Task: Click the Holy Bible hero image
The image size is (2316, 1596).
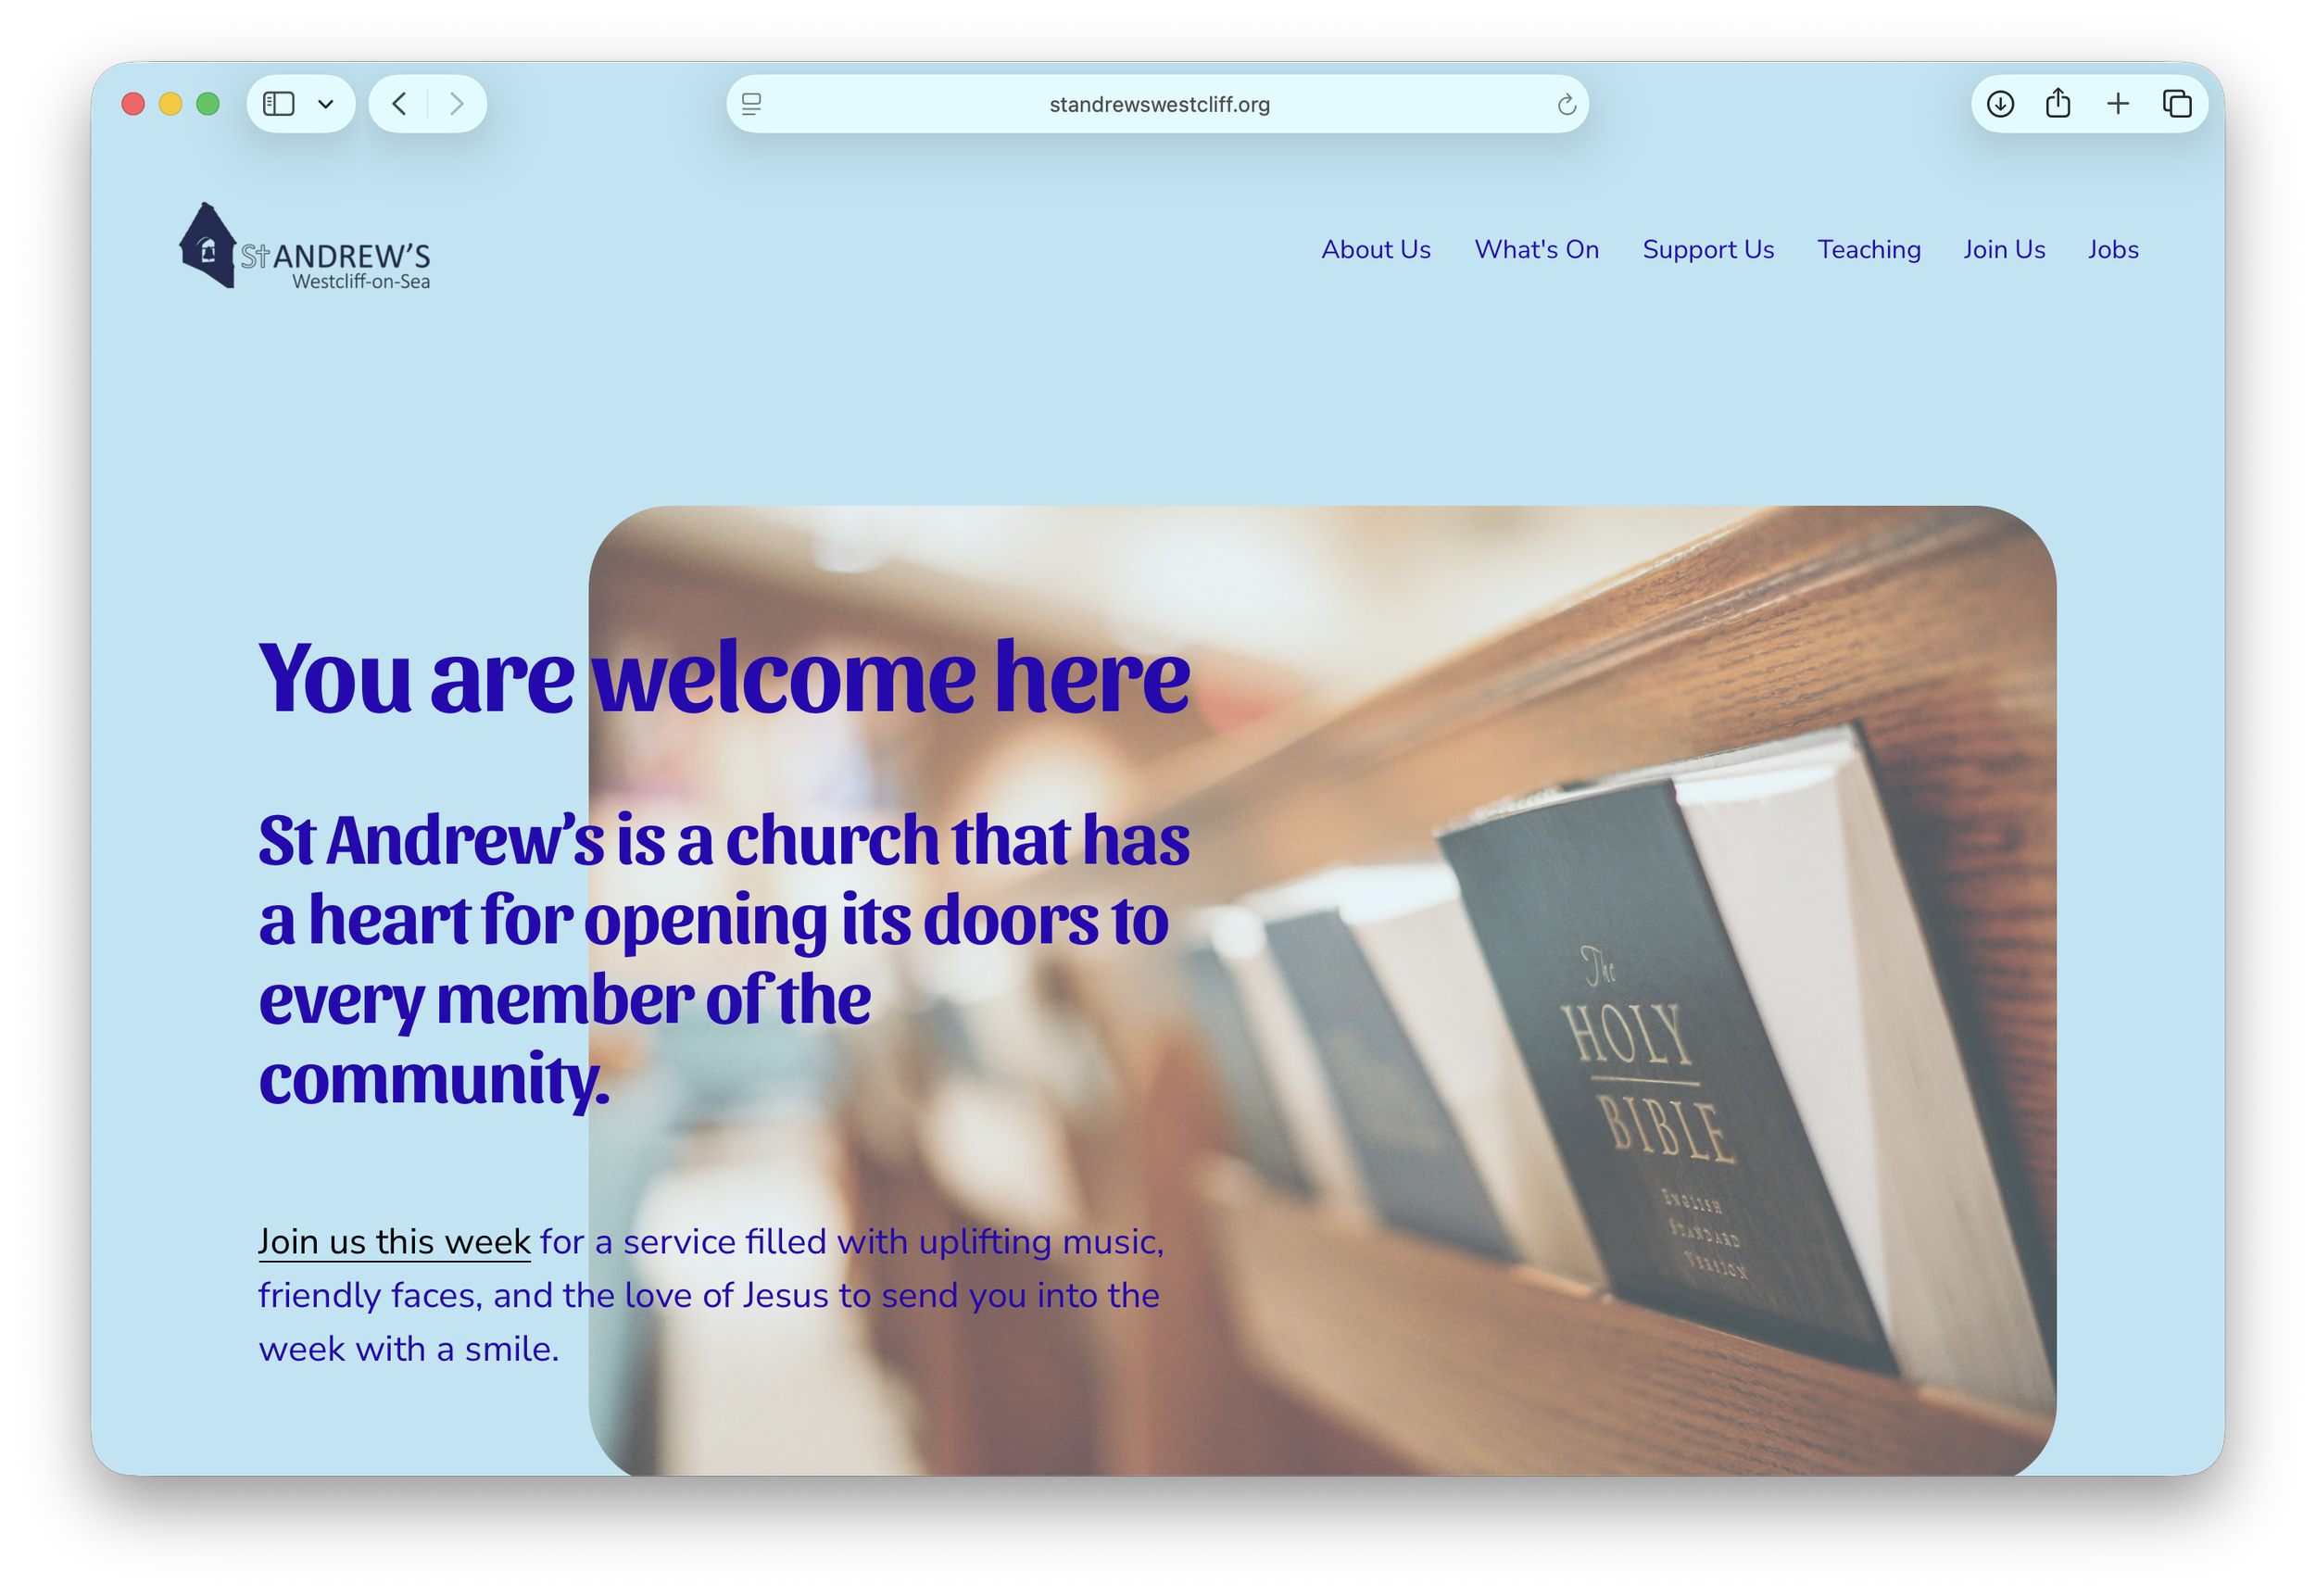Action: 1322,990
